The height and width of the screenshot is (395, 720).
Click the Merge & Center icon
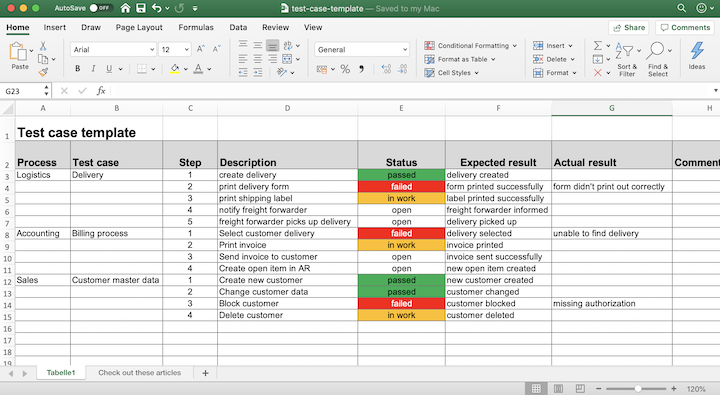(287, 59)
